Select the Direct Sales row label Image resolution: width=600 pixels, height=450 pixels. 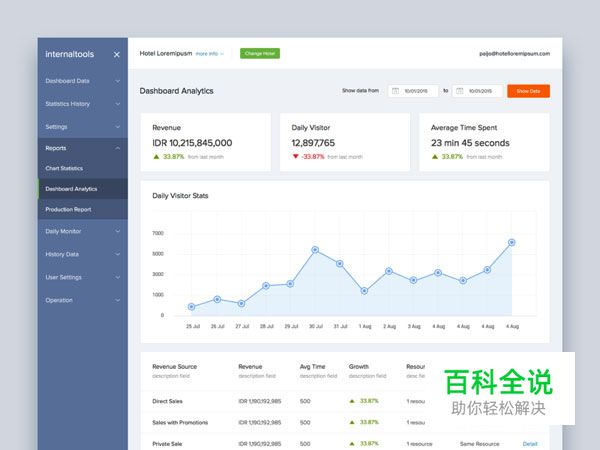coord(167,401)
